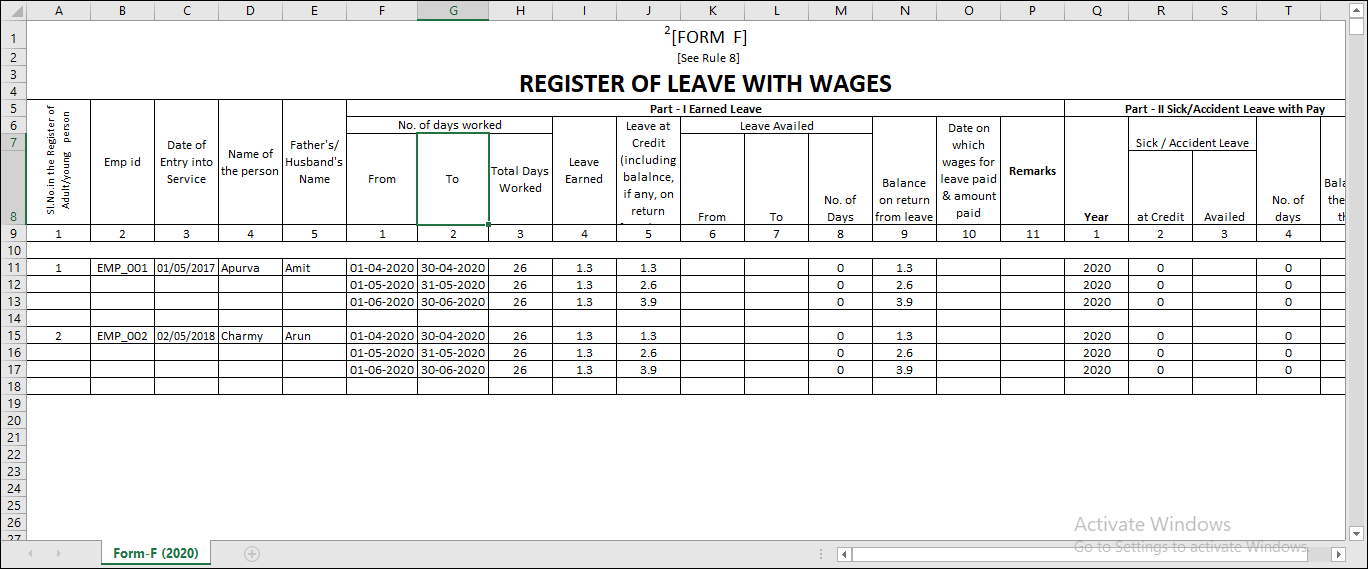Select the Charmy name cell

[x=250, y=336]
